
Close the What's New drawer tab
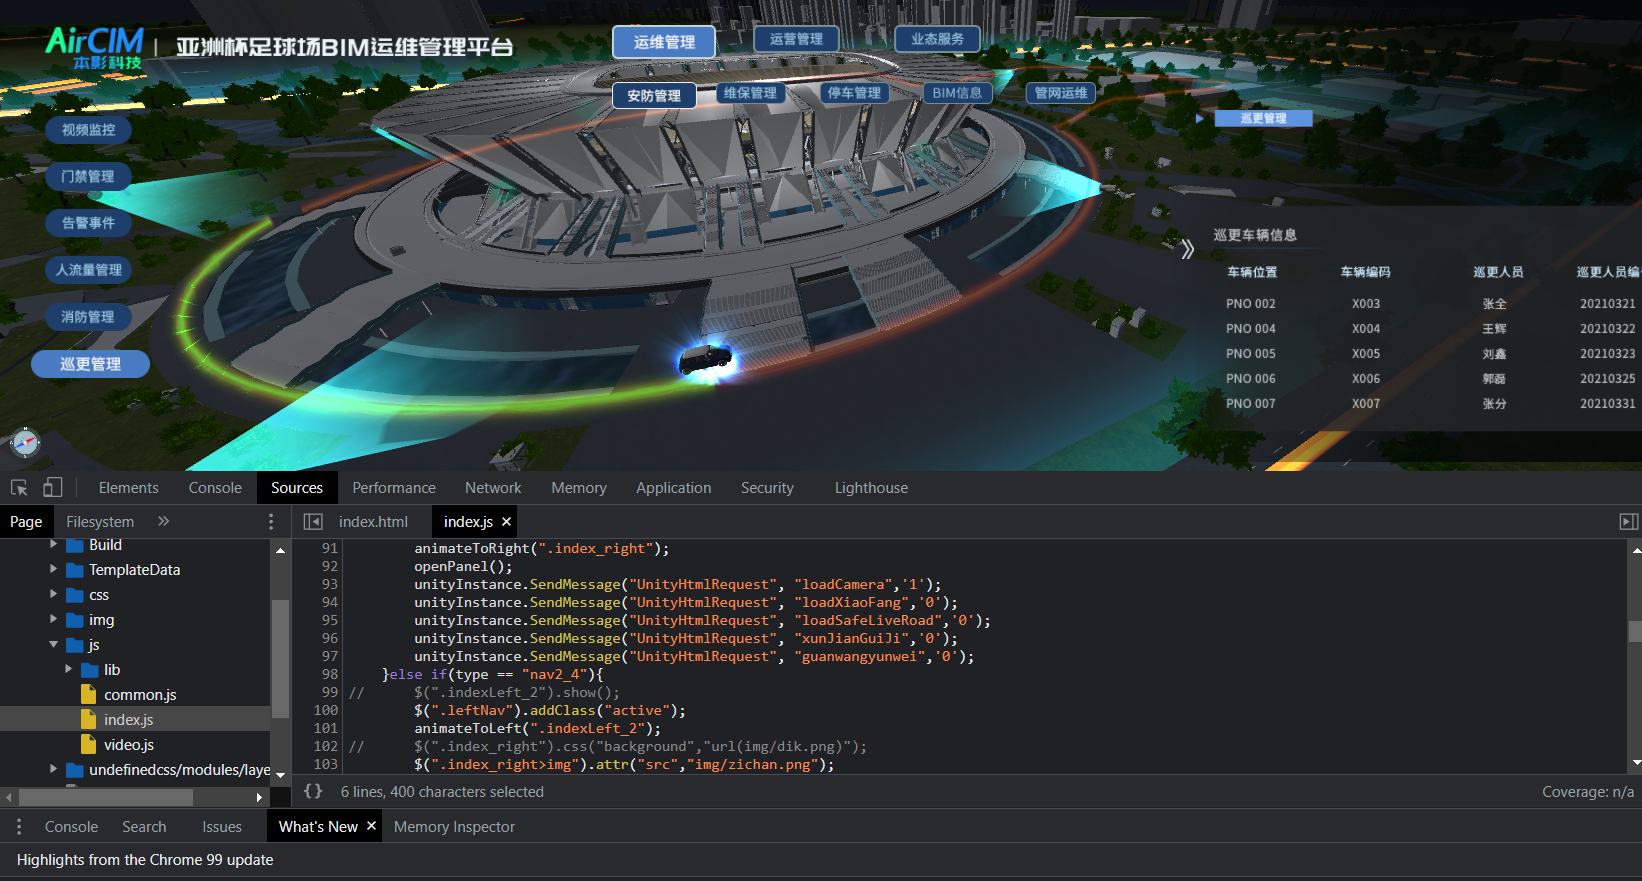click(371, 826)
